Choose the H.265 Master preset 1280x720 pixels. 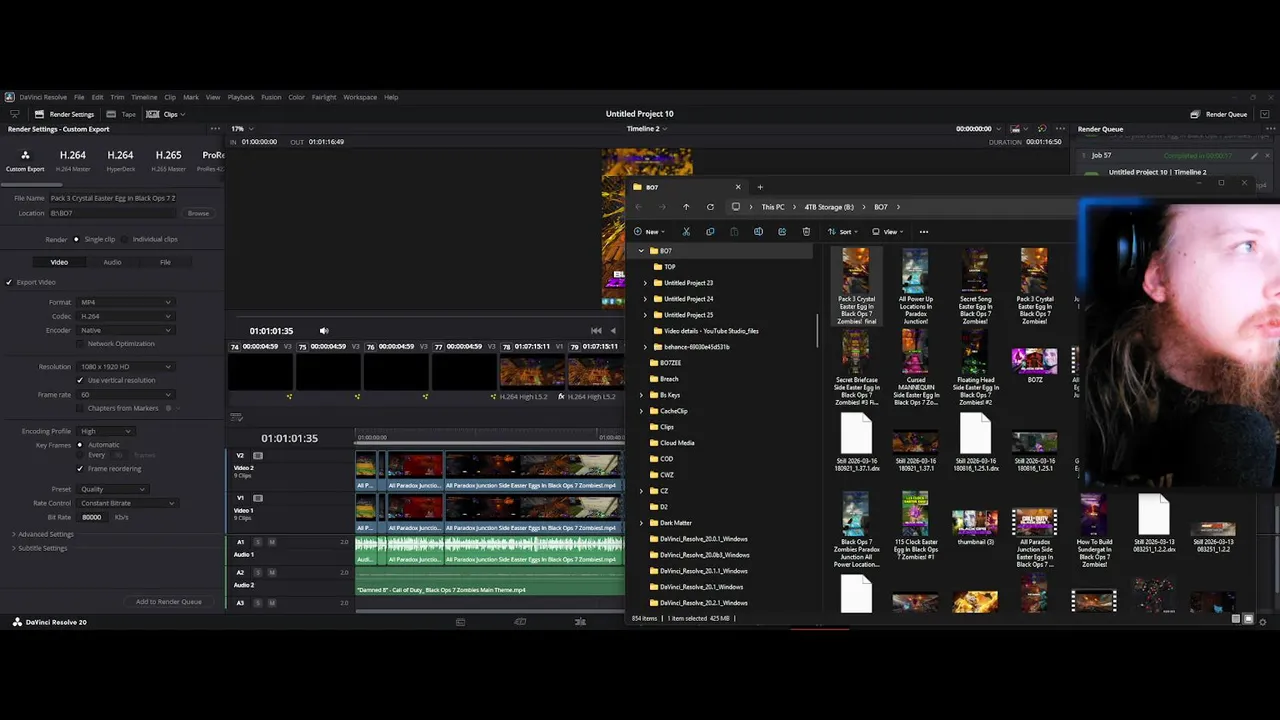pos(168,160)
